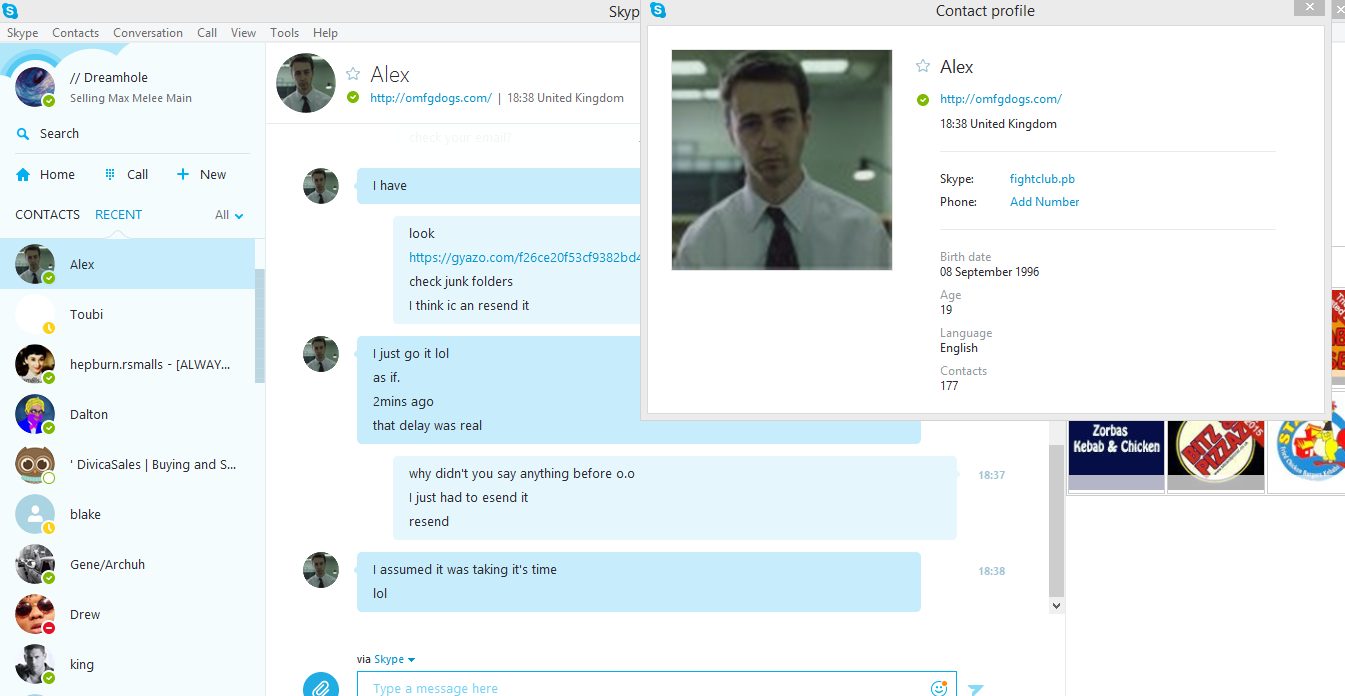The width and height of the screenshot is (1345, 696).
Task: Click the Search field text
Action: point(59,134)
